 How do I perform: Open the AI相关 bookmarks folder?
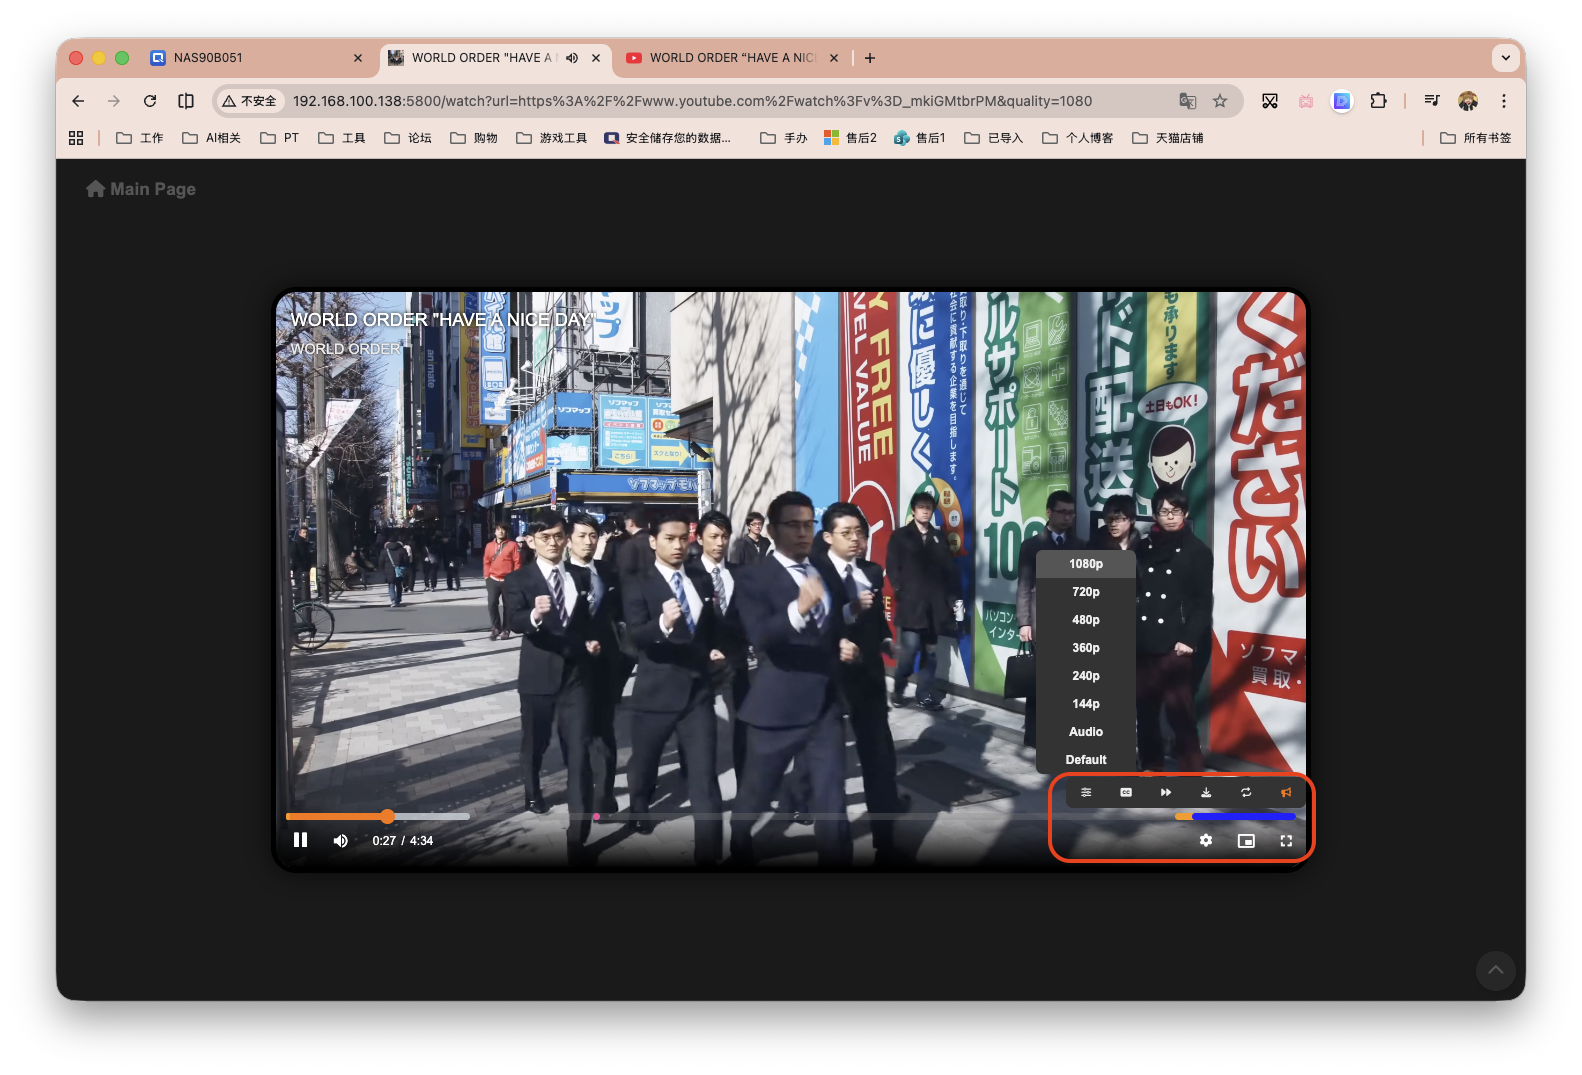[x=212, y=138]
